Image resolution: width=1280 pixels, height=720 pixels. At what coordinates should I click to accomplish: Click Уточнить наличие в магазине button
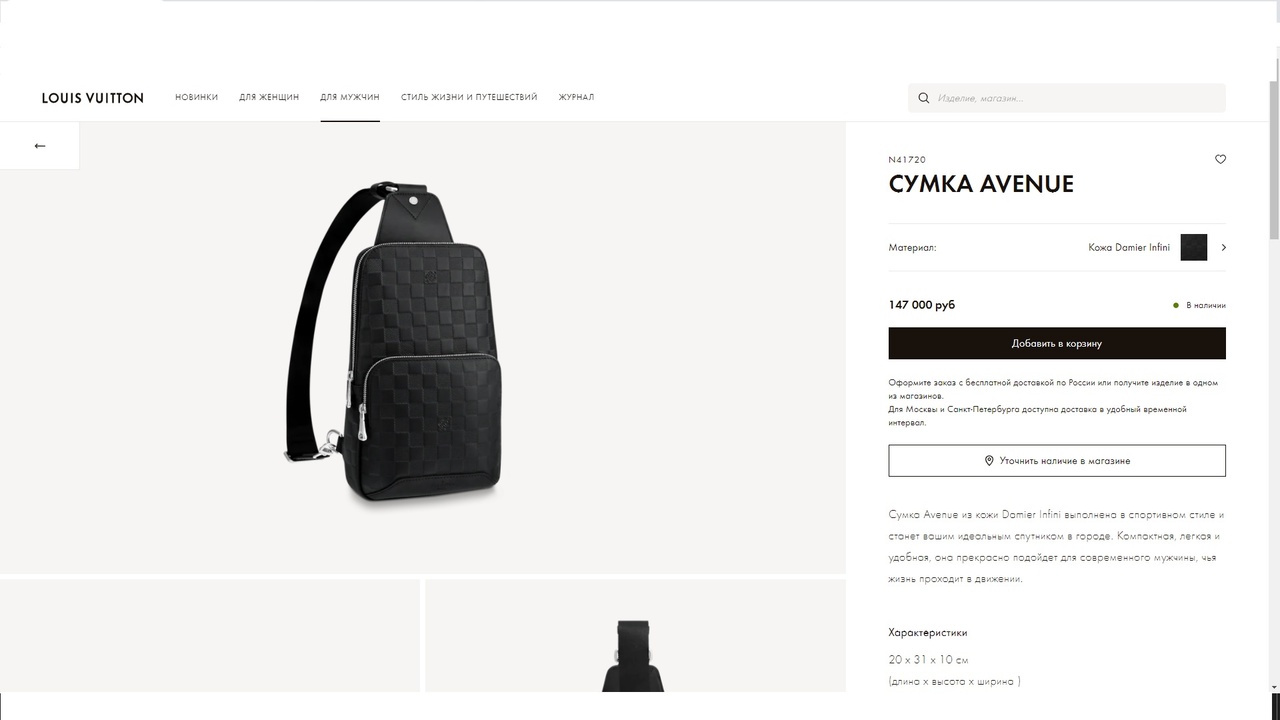point(1057,461)
